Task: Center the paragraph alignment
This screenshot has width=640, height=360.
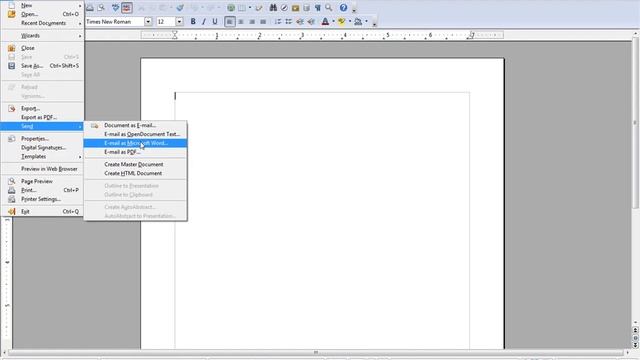Action: point(241,22)
